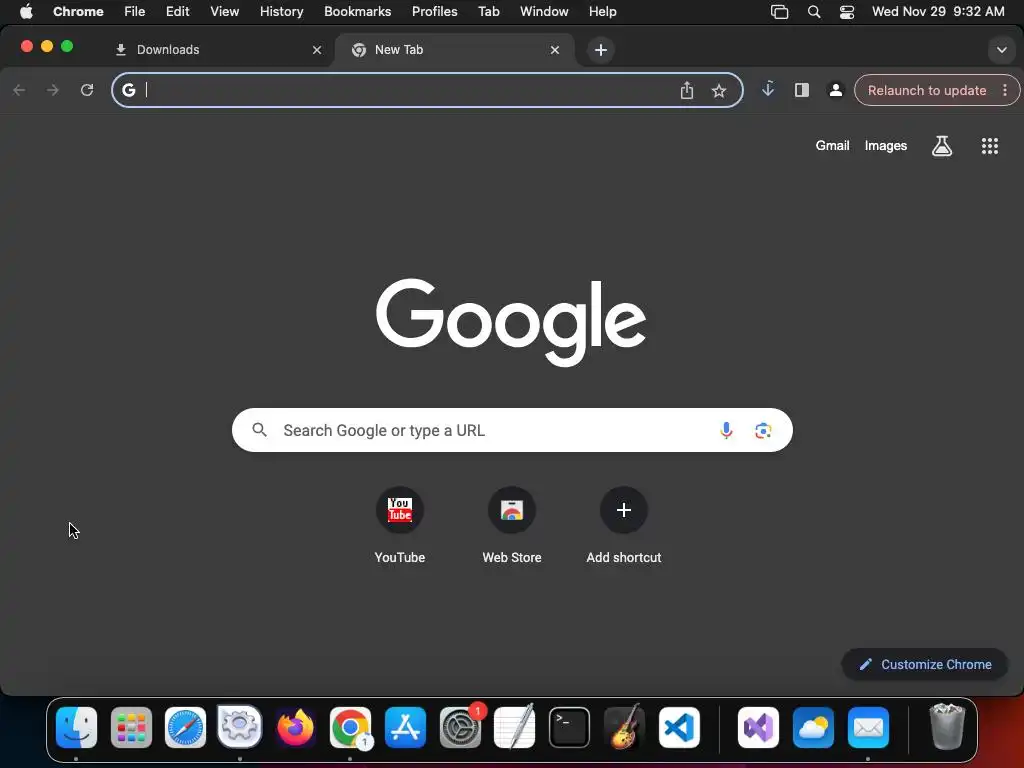
Task: Click Relaunch to update button
Action: pyautogui.click(x=927, y=90)
